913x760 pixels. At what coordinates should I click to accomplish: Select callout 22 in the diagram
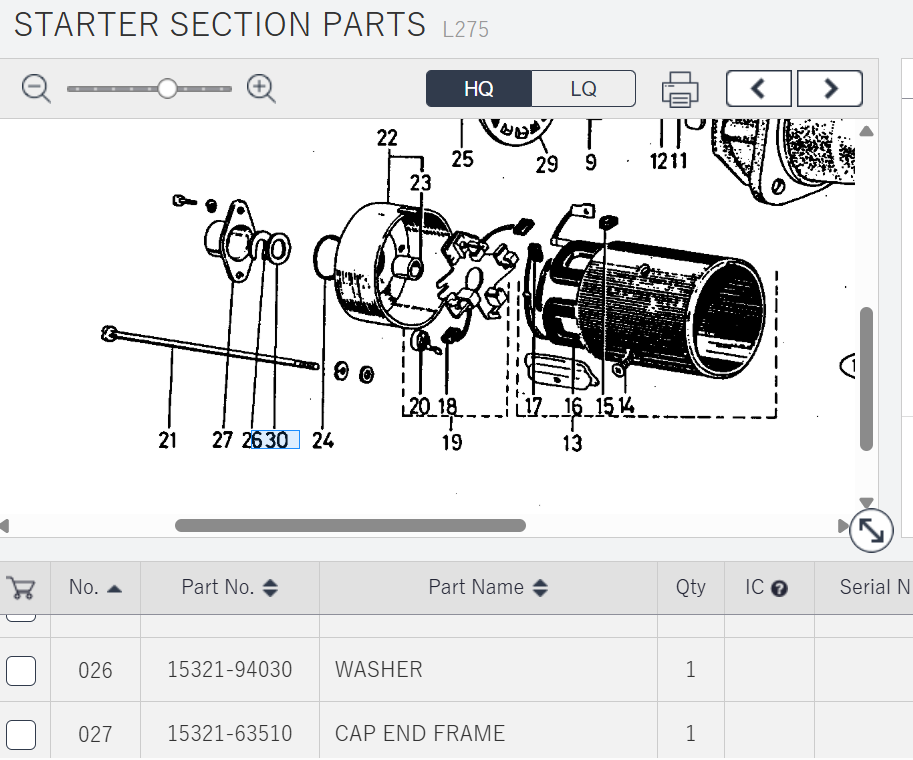click(x=387, y=138)
